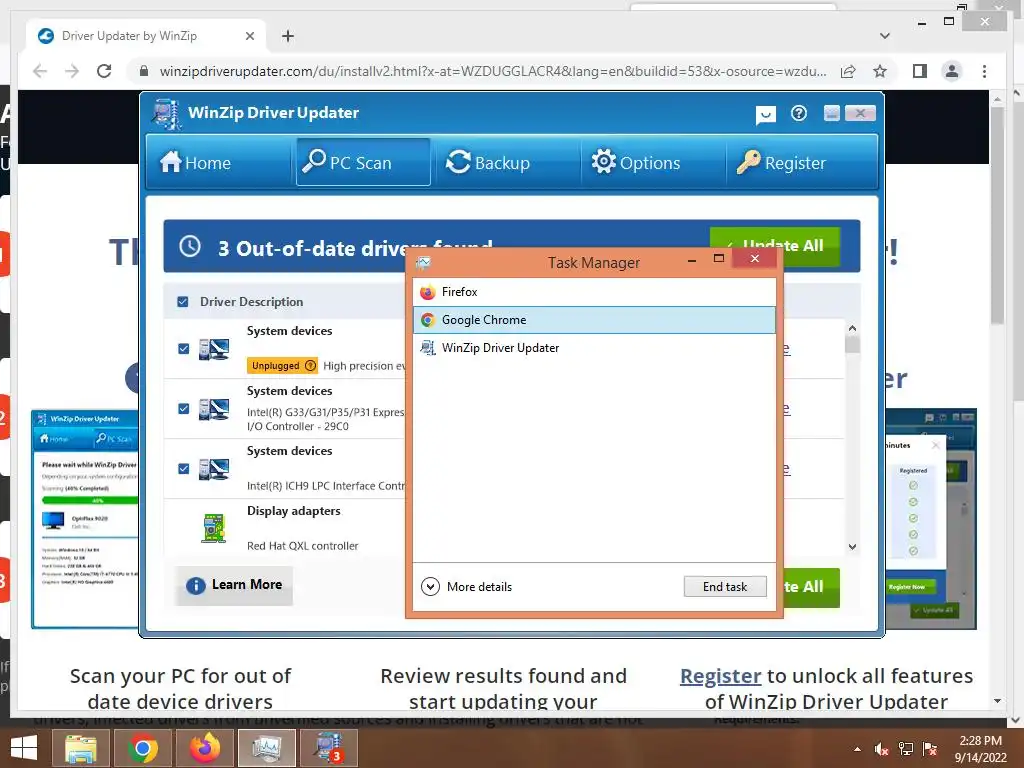Click the Chrome icon in Task Manager list
This screenshot has height=768, width=1024.
point(428,320)
